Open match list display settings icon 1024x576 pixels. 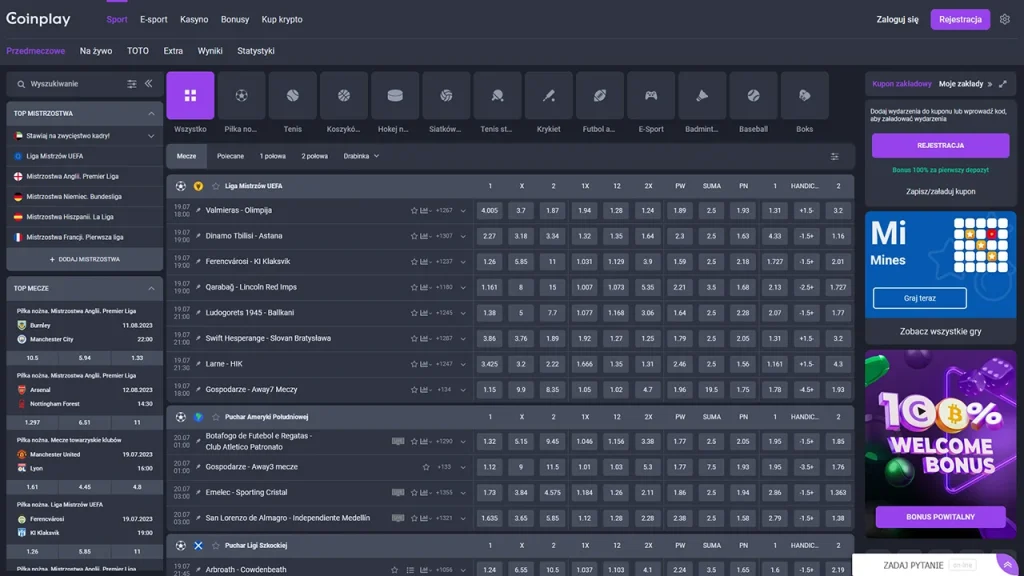coord(835,157)
